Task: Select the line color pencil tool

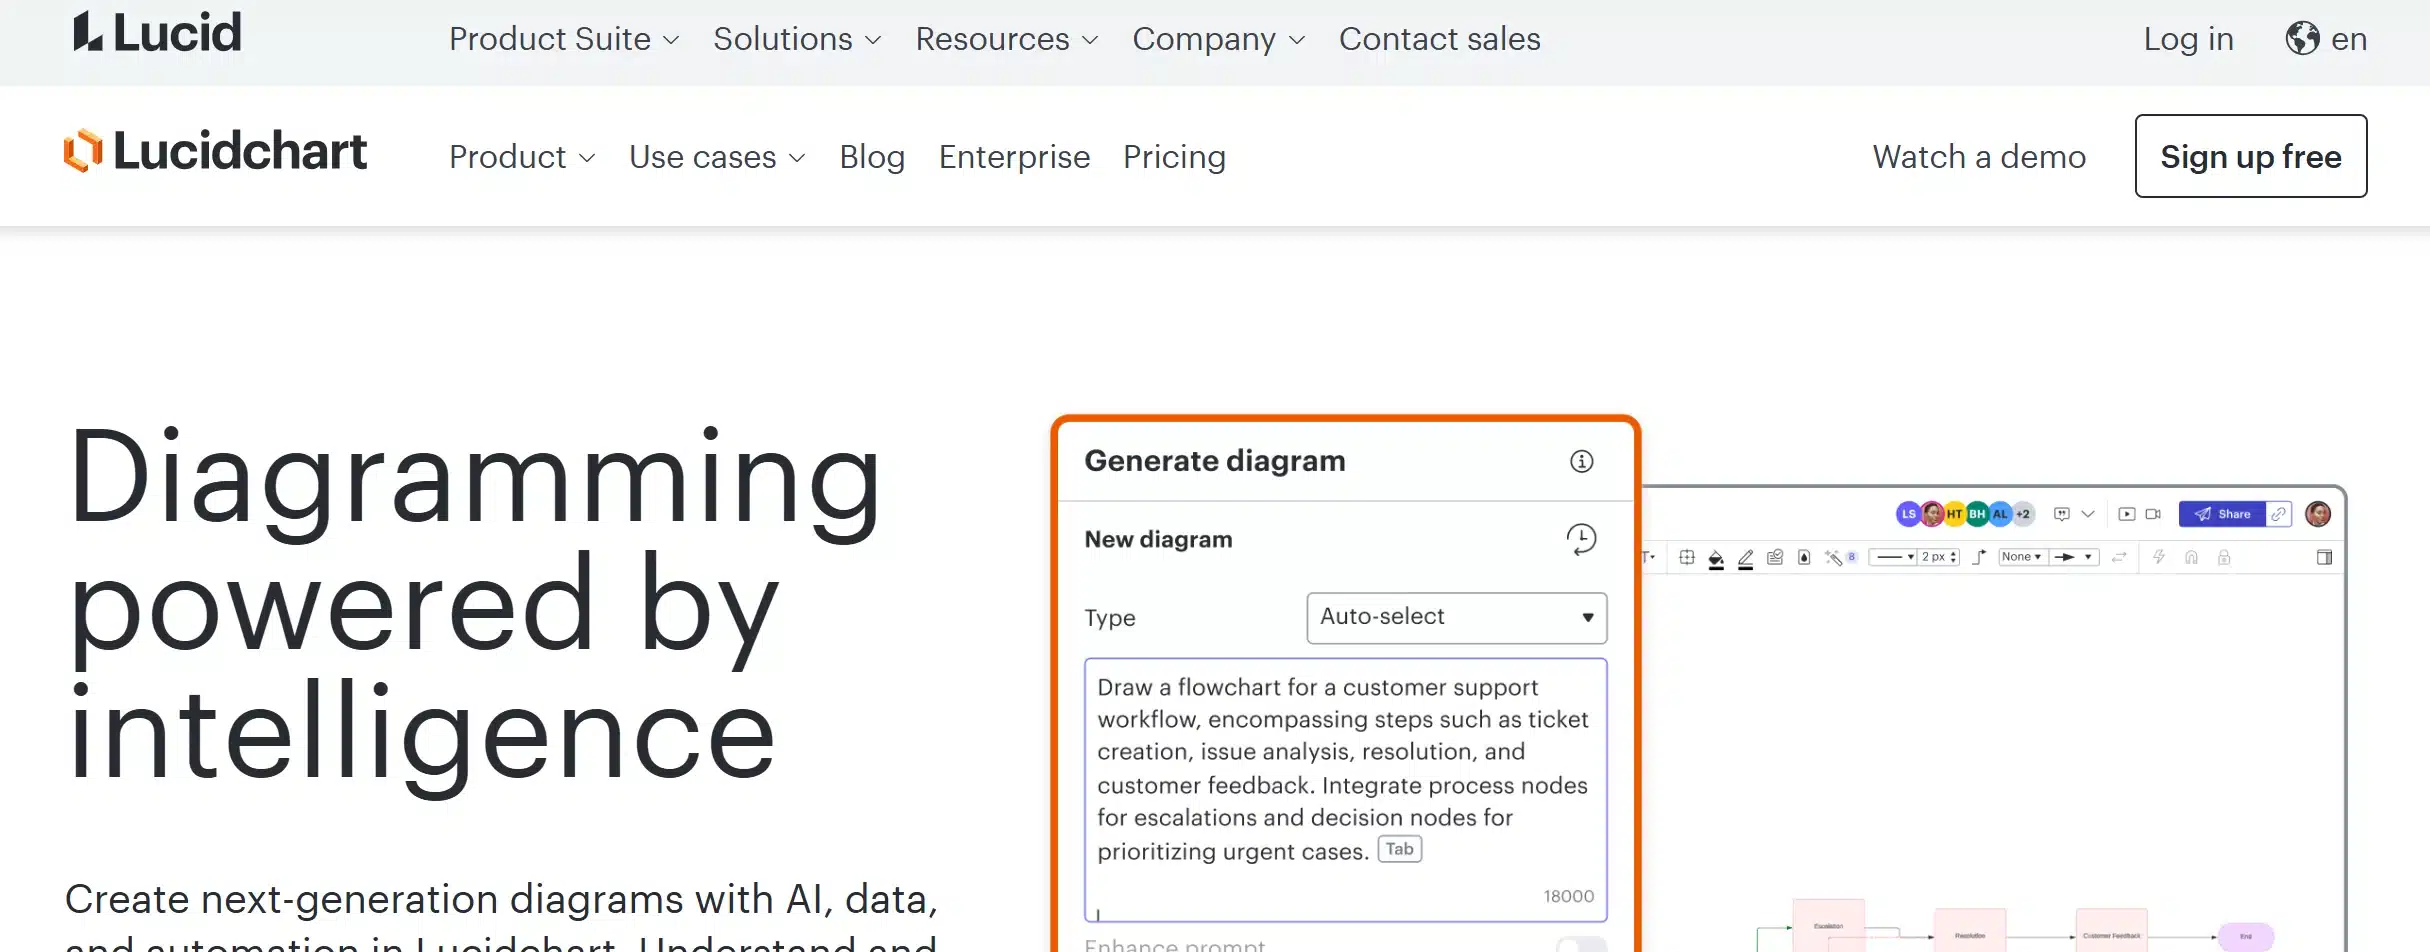Action: pyautogui.click(x=1746, y=559)
